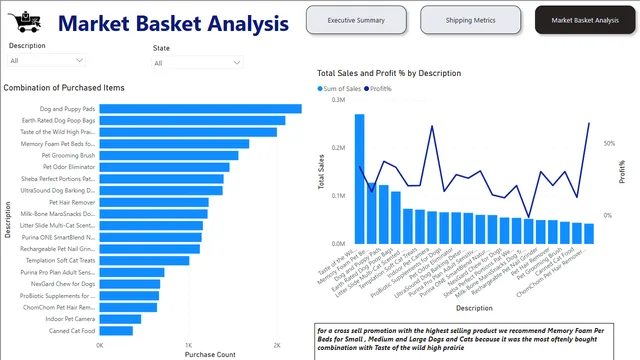
Task: Go to the Shipping Metrics page
Action: (471, 20)
